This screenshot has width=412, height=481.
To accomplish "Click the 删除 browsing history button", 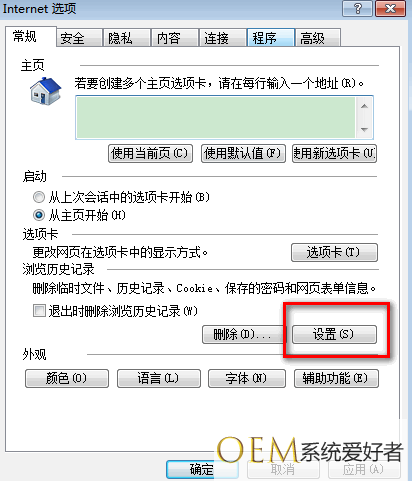I will (244, 334).
